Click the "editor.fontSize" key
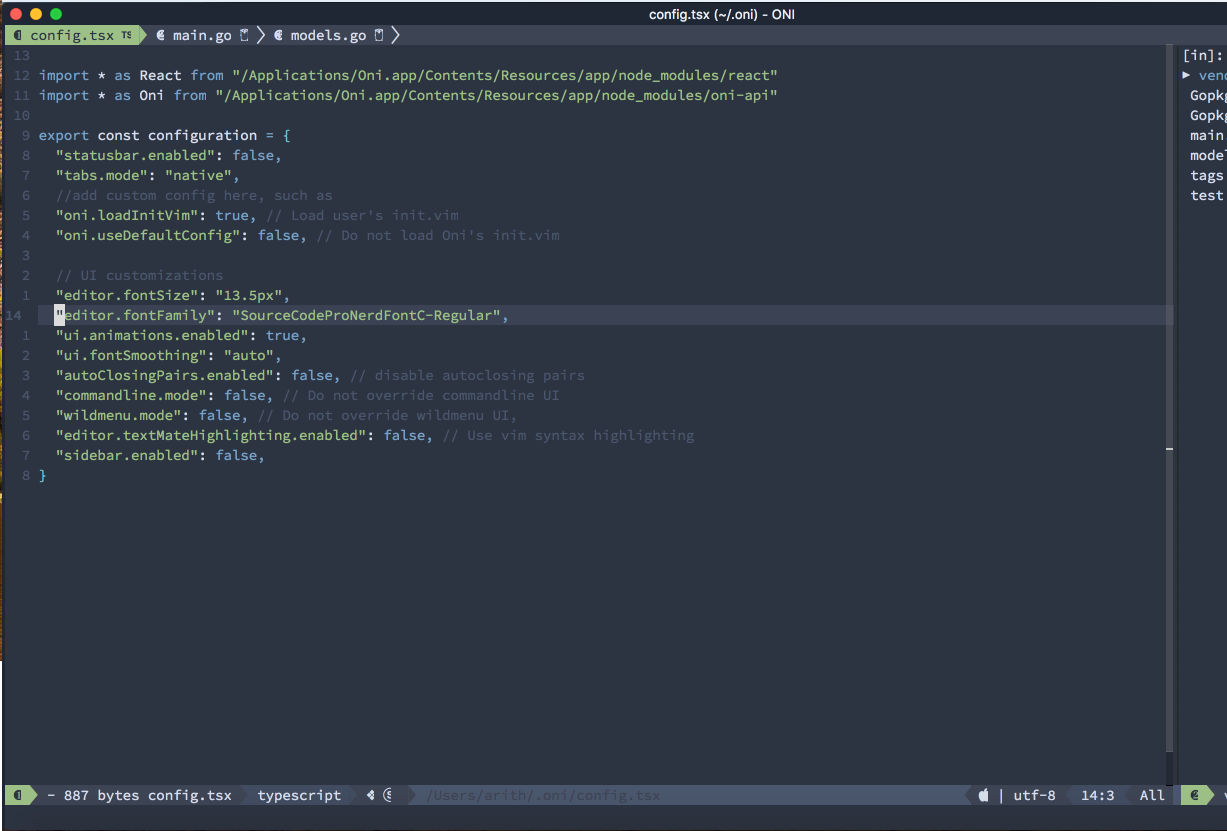Screen dimensions: 1227x831 (x=127, y=295)
